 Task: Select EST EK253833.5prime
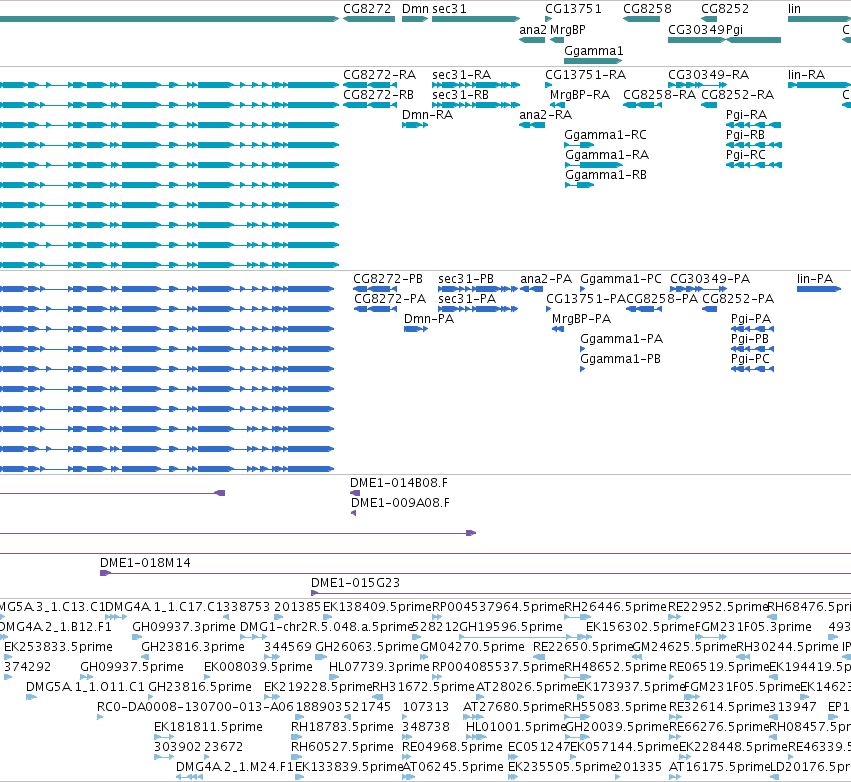(x=59, y=647)
